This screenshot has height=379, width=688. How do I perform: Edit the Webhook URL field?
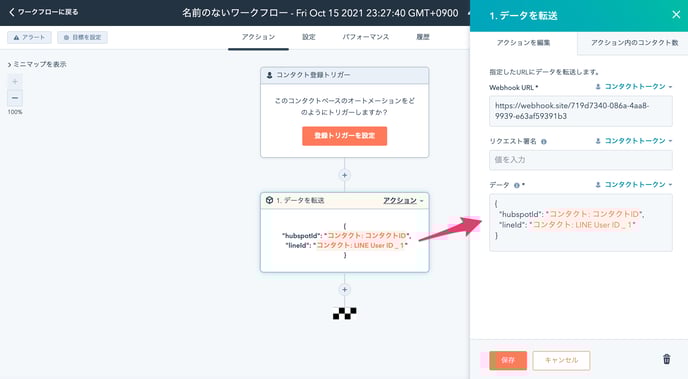click(x=580, y=111)
